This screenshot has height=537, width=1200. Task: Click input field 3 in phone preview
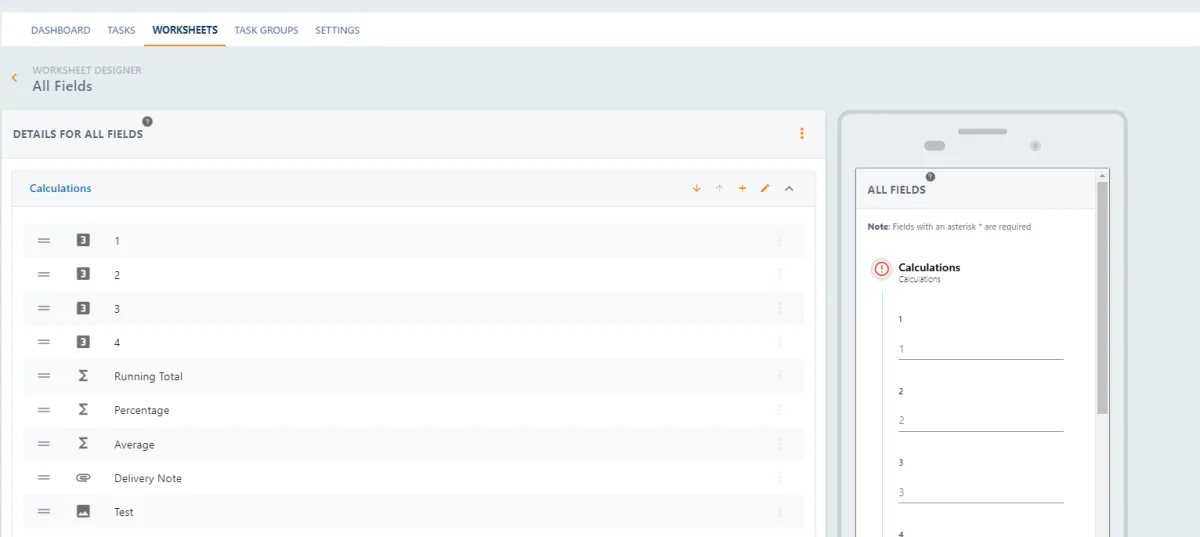point(980,492)
